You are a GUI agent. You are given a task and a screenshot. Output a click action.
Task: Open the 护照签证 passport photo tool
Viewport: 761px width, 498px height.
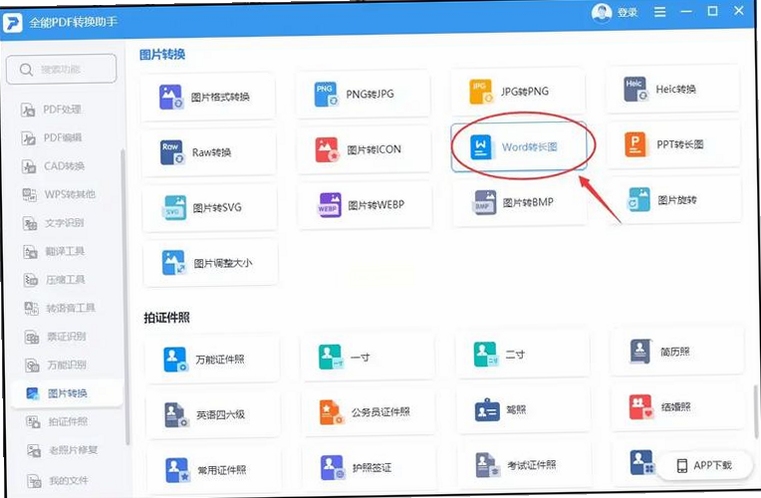pyautogui.click(x=370, y=467)
